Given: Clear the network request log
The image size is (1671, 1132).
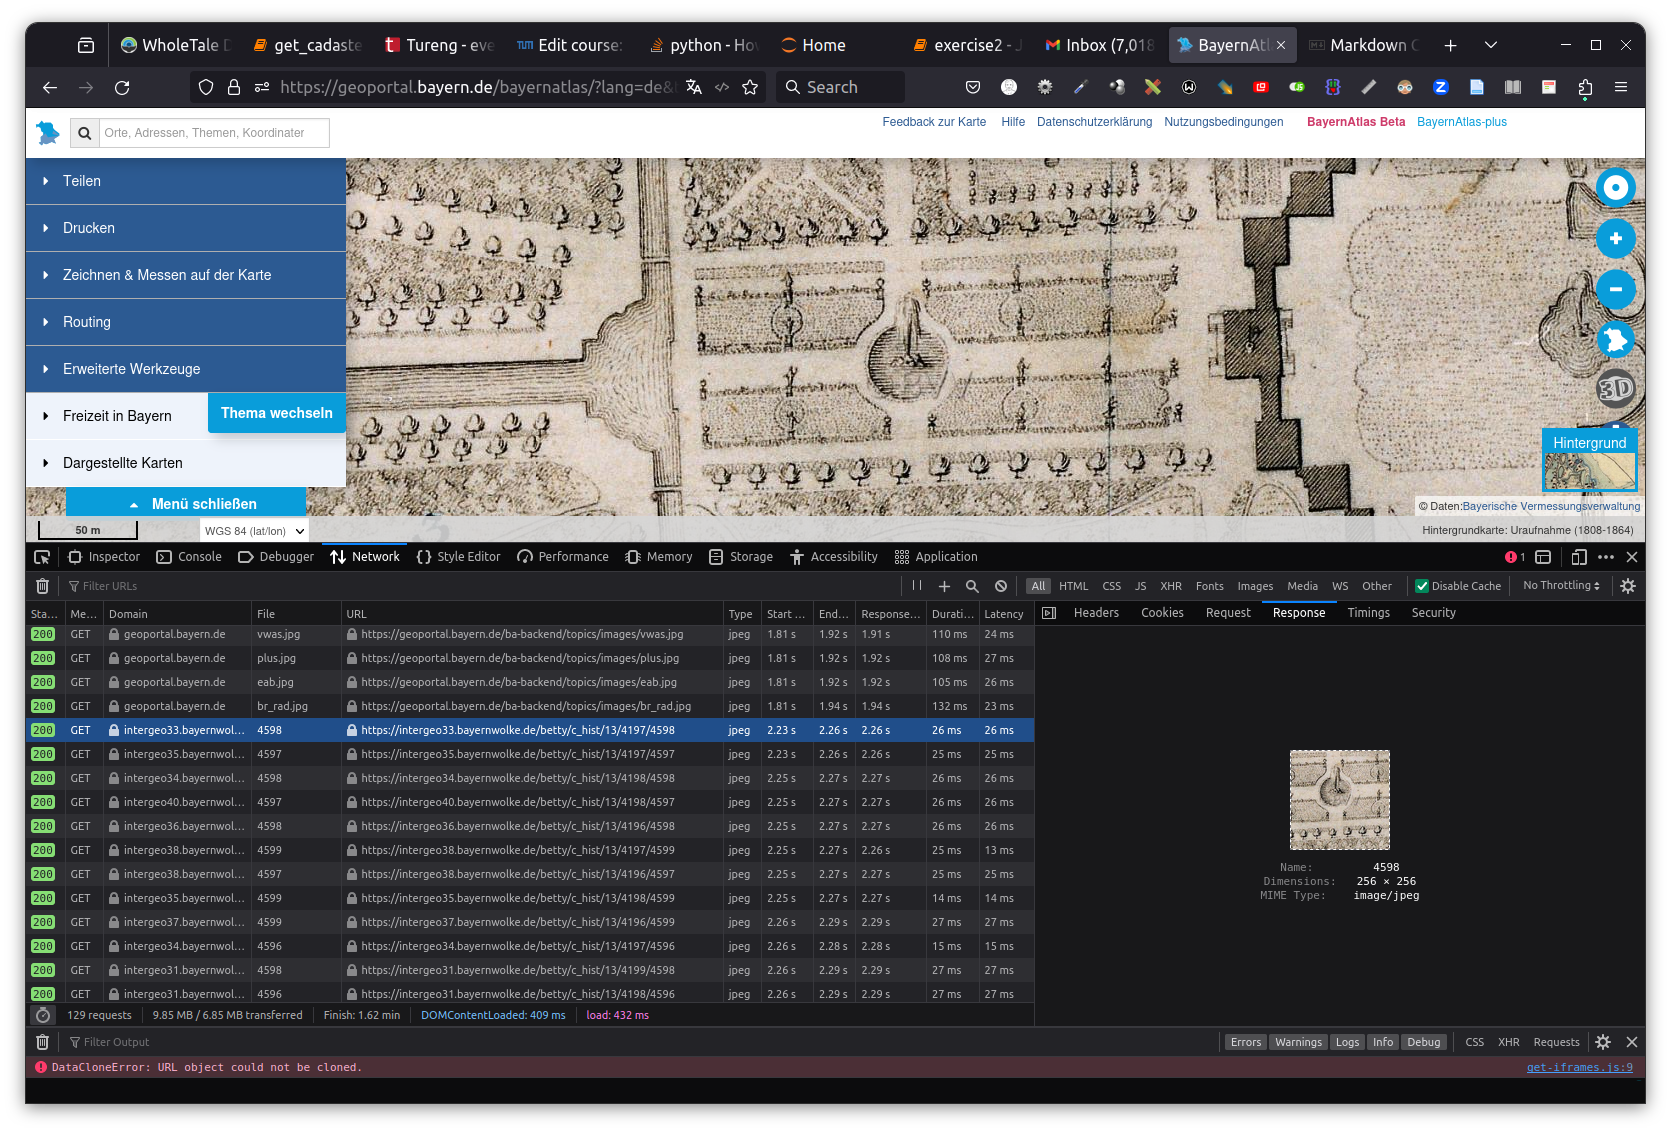Looking at the screenshot, I should (x=42, y=586).
